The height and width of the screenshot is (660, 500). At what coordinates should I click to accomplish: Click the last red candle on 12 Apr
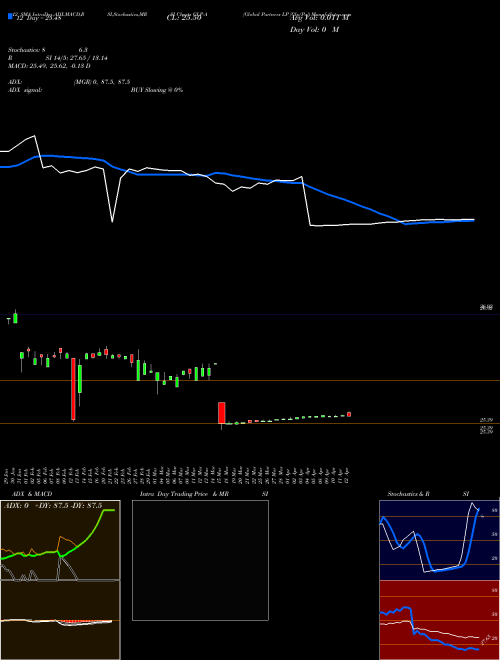(x=349, y=415)
